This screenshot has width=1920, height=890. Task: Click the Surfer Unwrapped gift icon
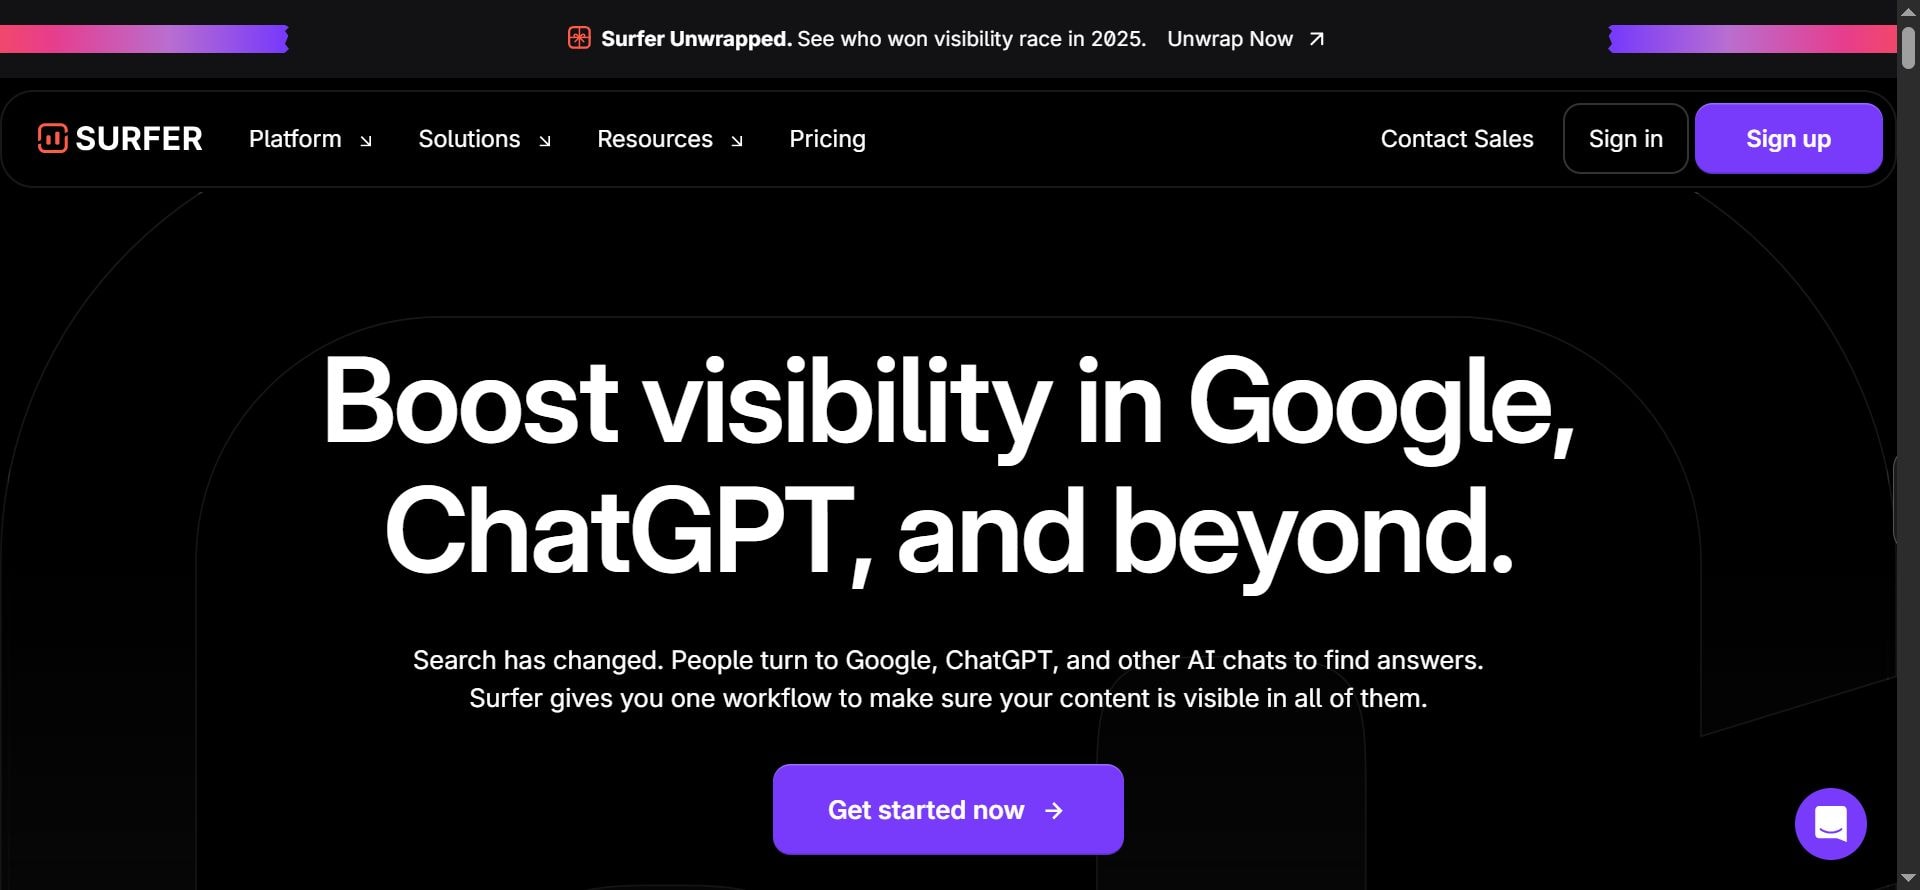[x=579, y=38]
